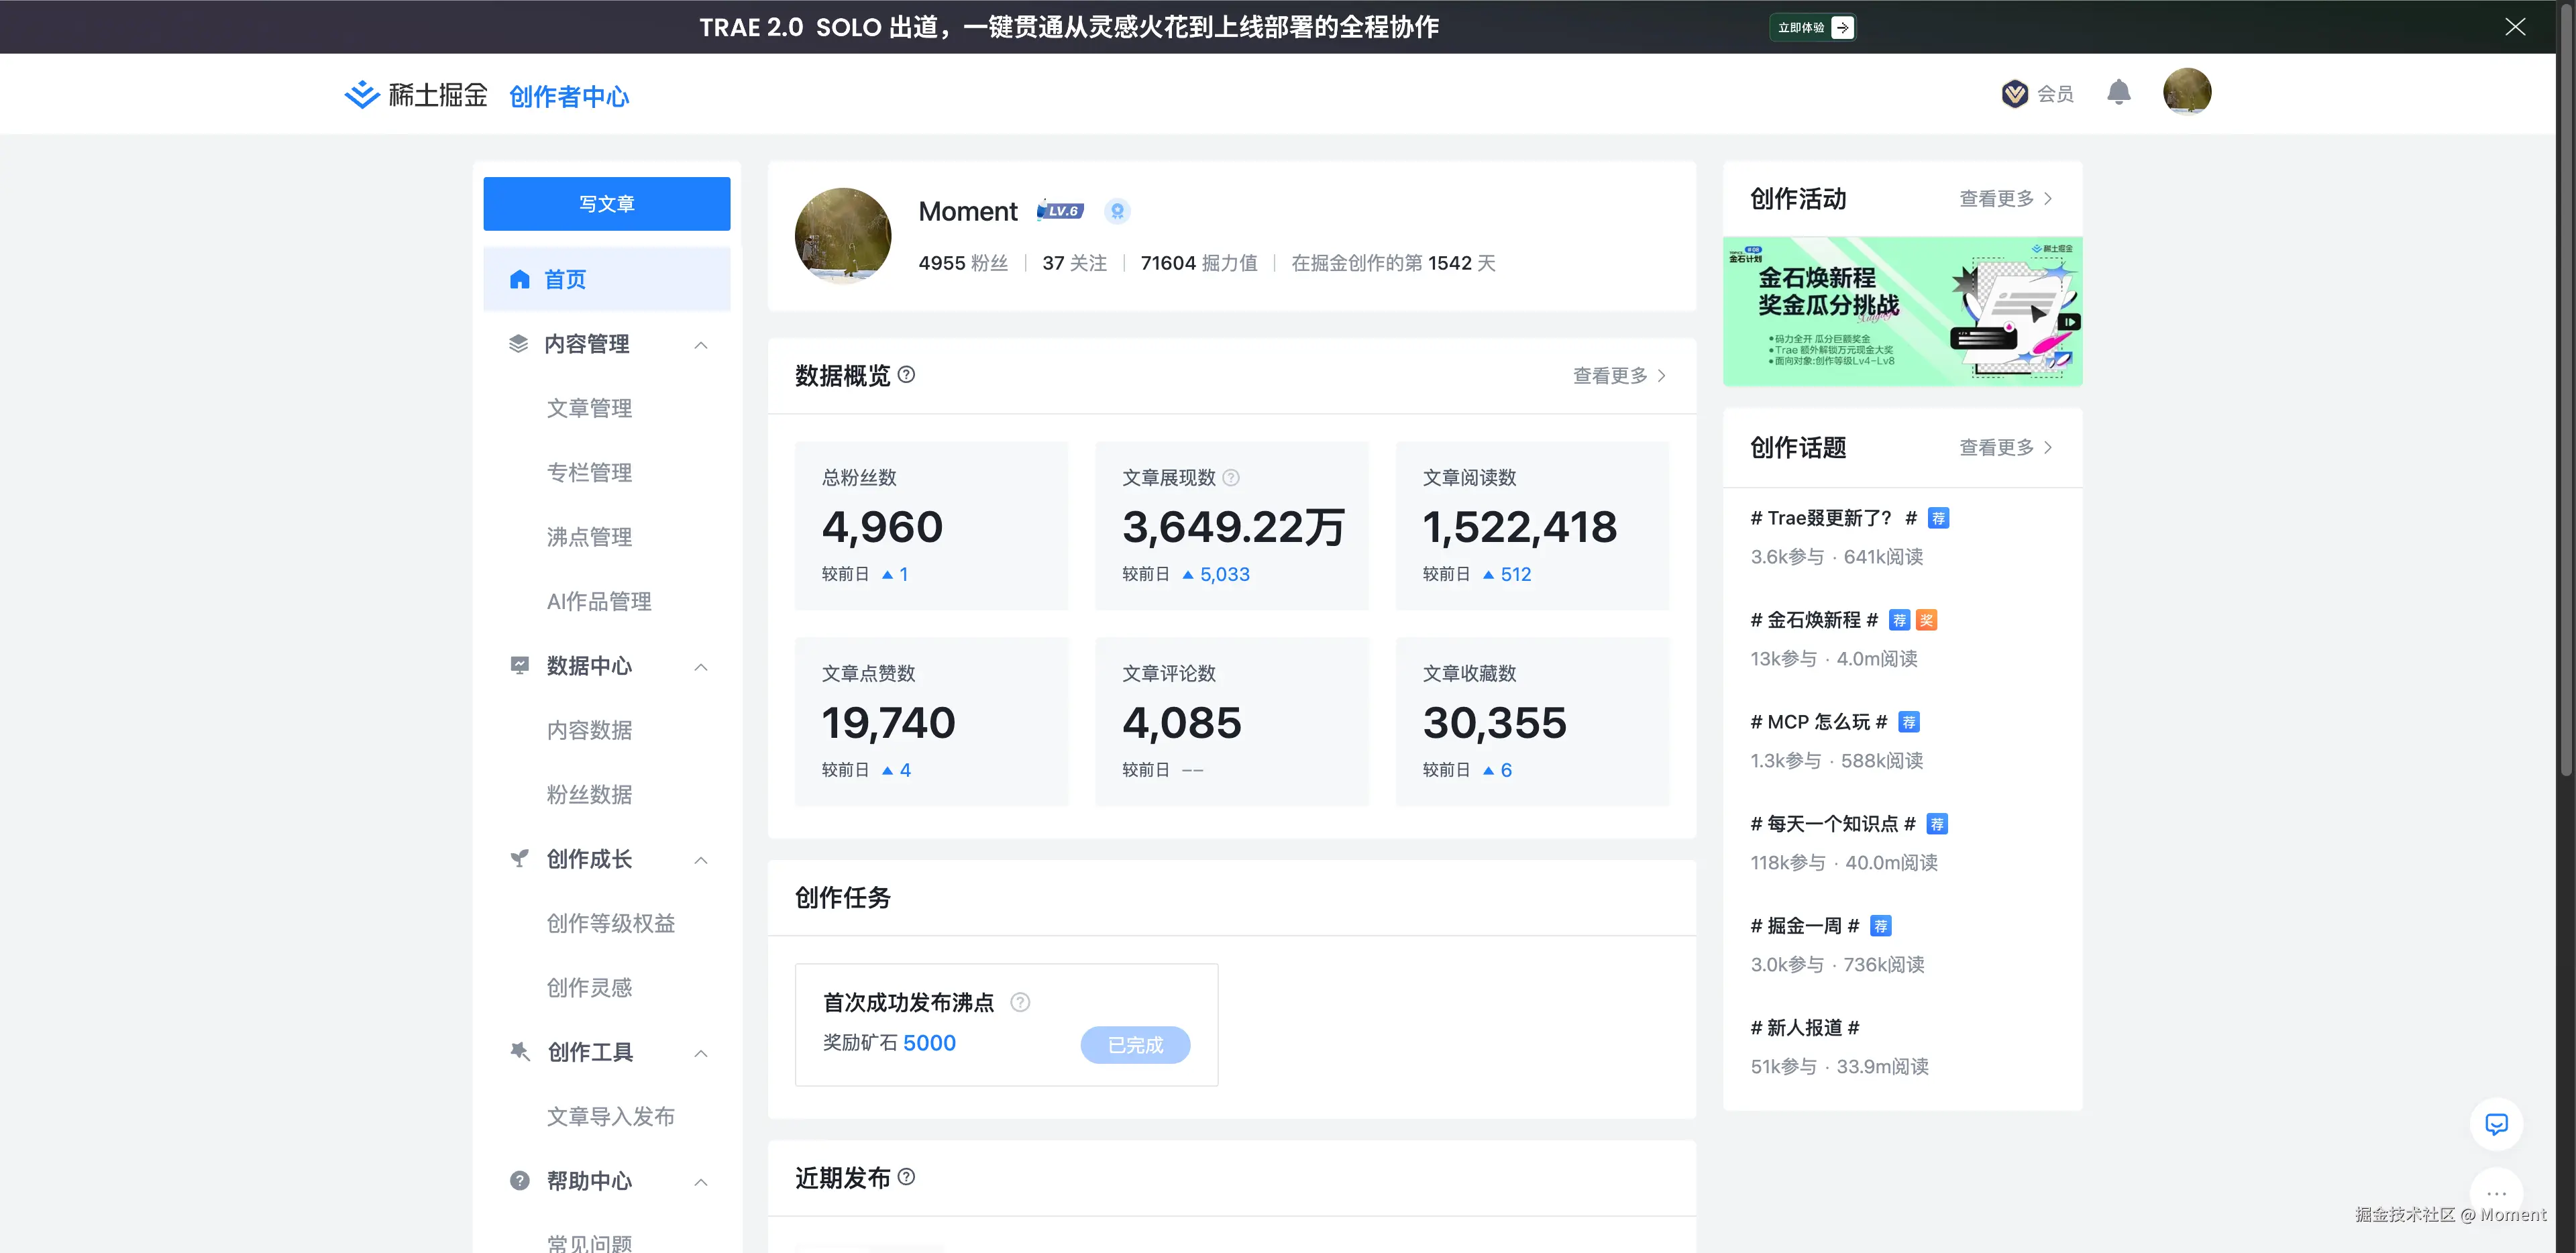The width and height of the screenshot is (2576, 1253).
Task: Click 查看更多 in 创作话题 panel
Action: (x=2004, y=448)
